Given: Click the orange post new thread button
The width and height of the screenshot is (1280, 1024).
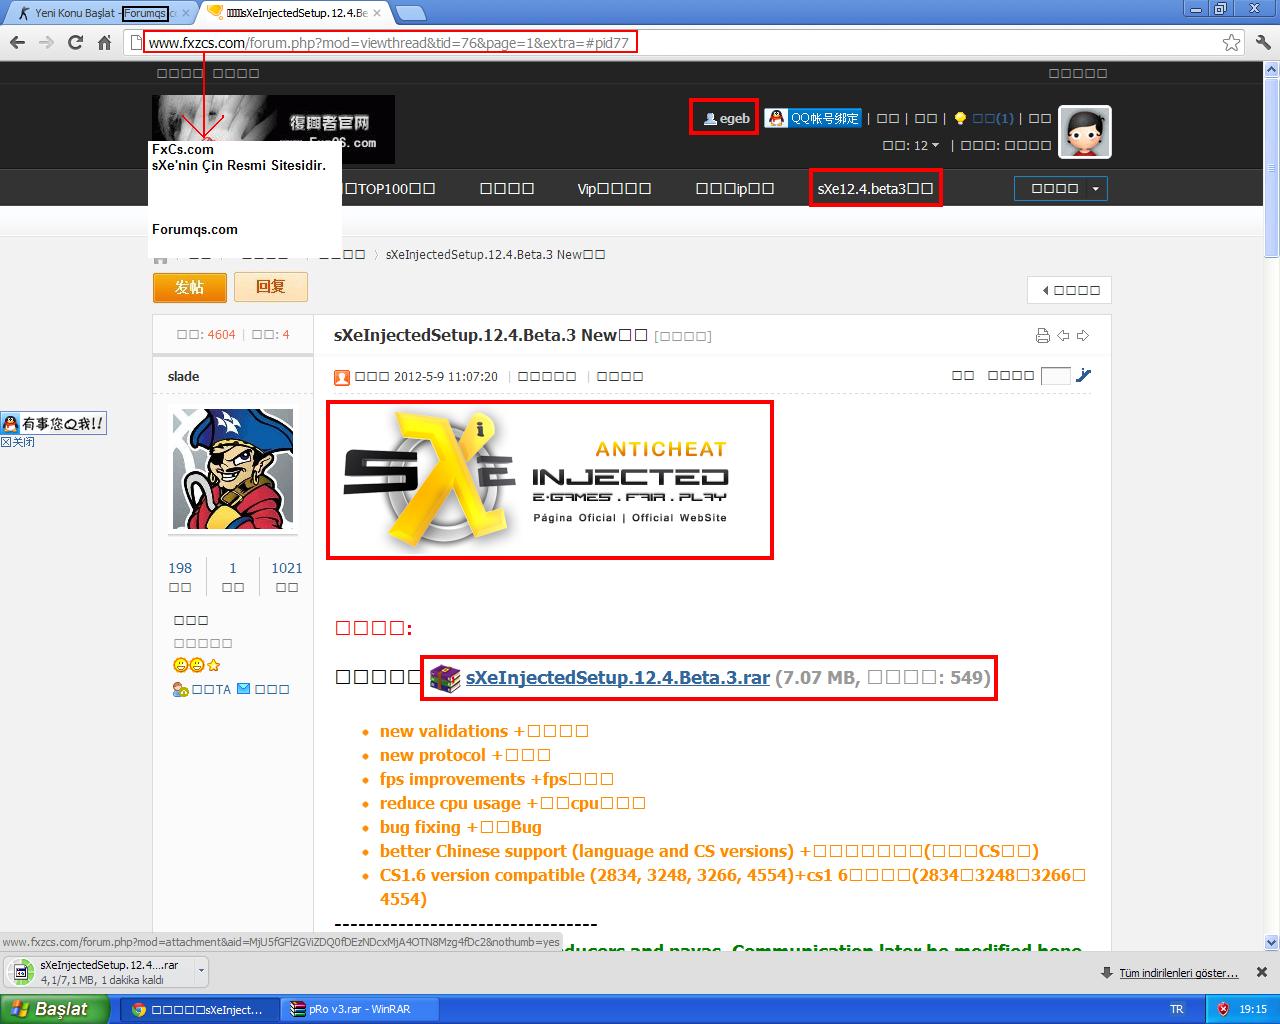Looking at the screenshot, I should [190, 287].
